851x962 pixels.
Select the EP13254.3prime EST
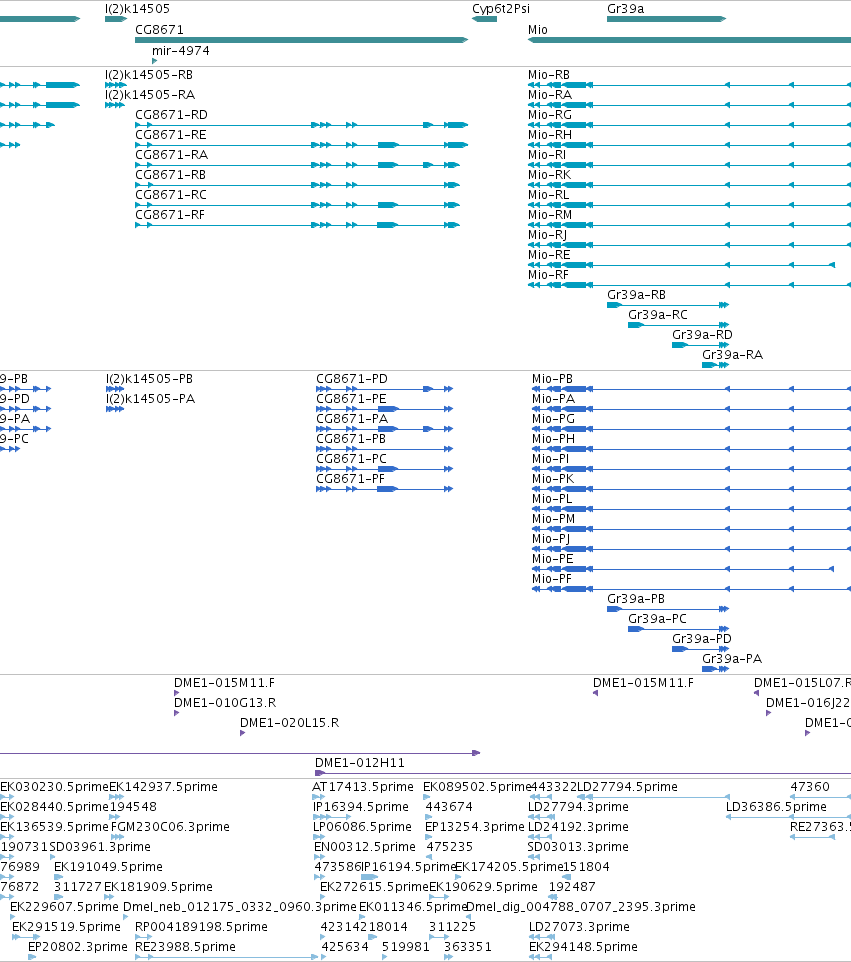tap(428, 837)
